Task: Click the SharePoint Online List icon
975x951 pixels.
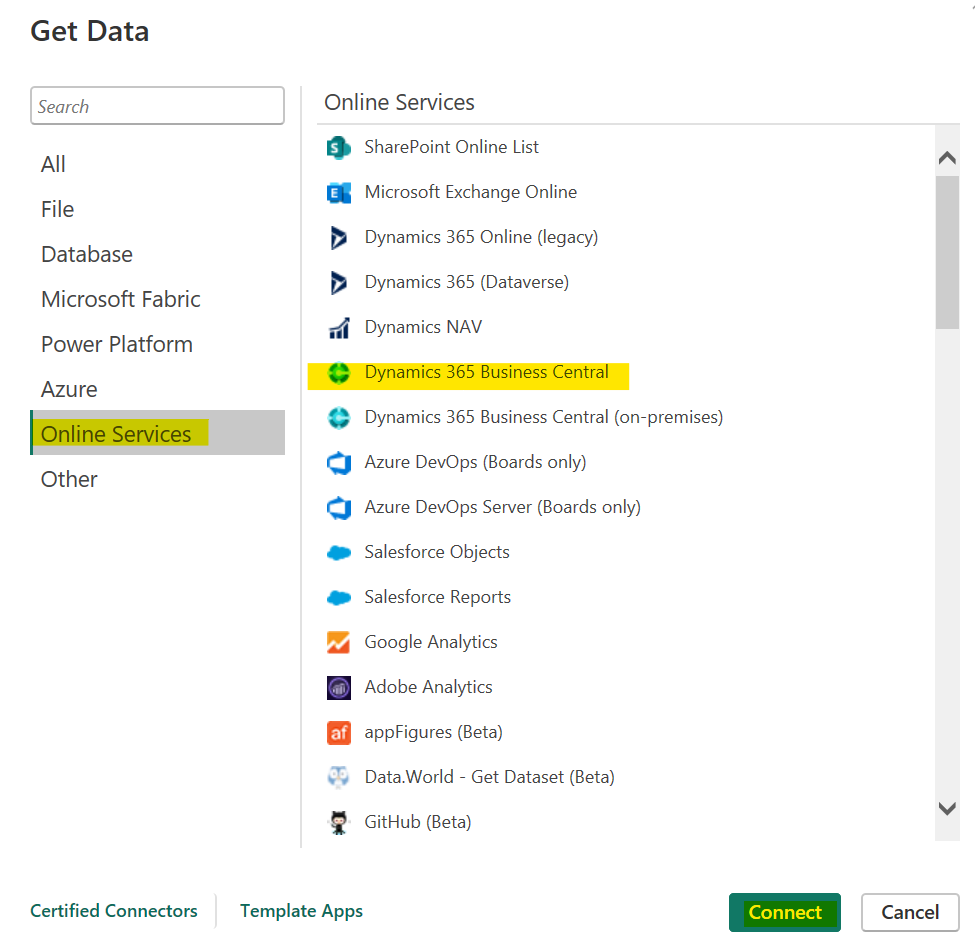Action: (x=339, y=147)
